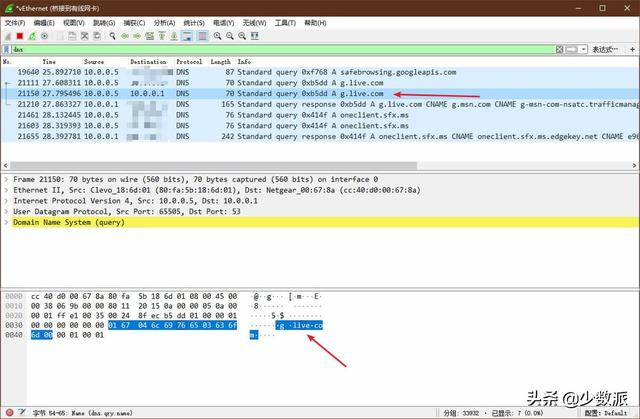Clear the dns display filter

coord(559,49)
